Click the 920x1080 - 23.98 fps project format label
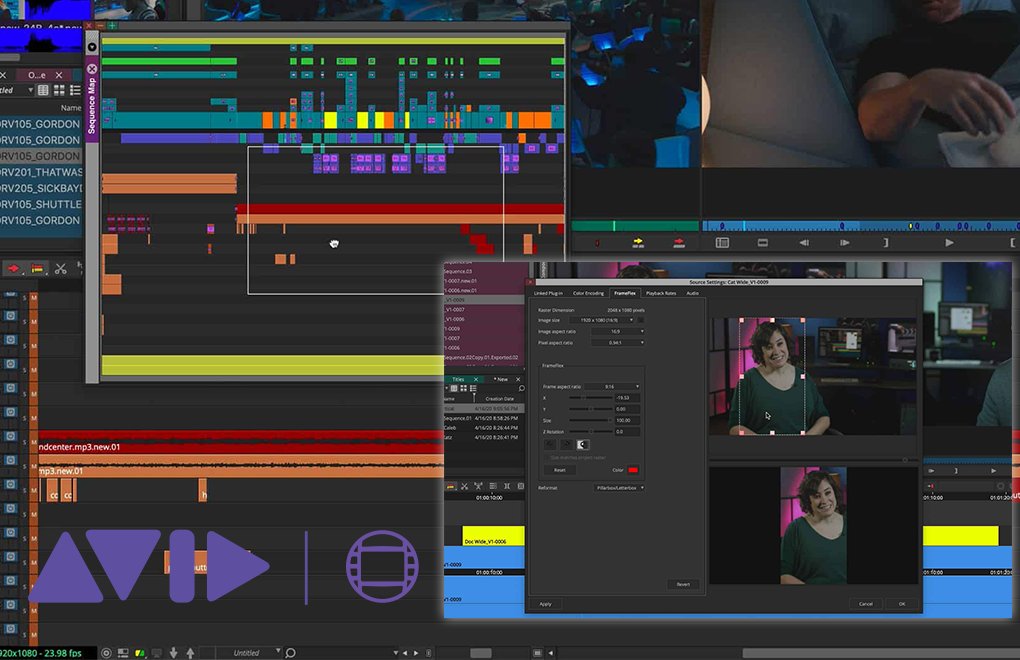The height and width of the screenshot is (660, 1020). (x=42, y=653)
